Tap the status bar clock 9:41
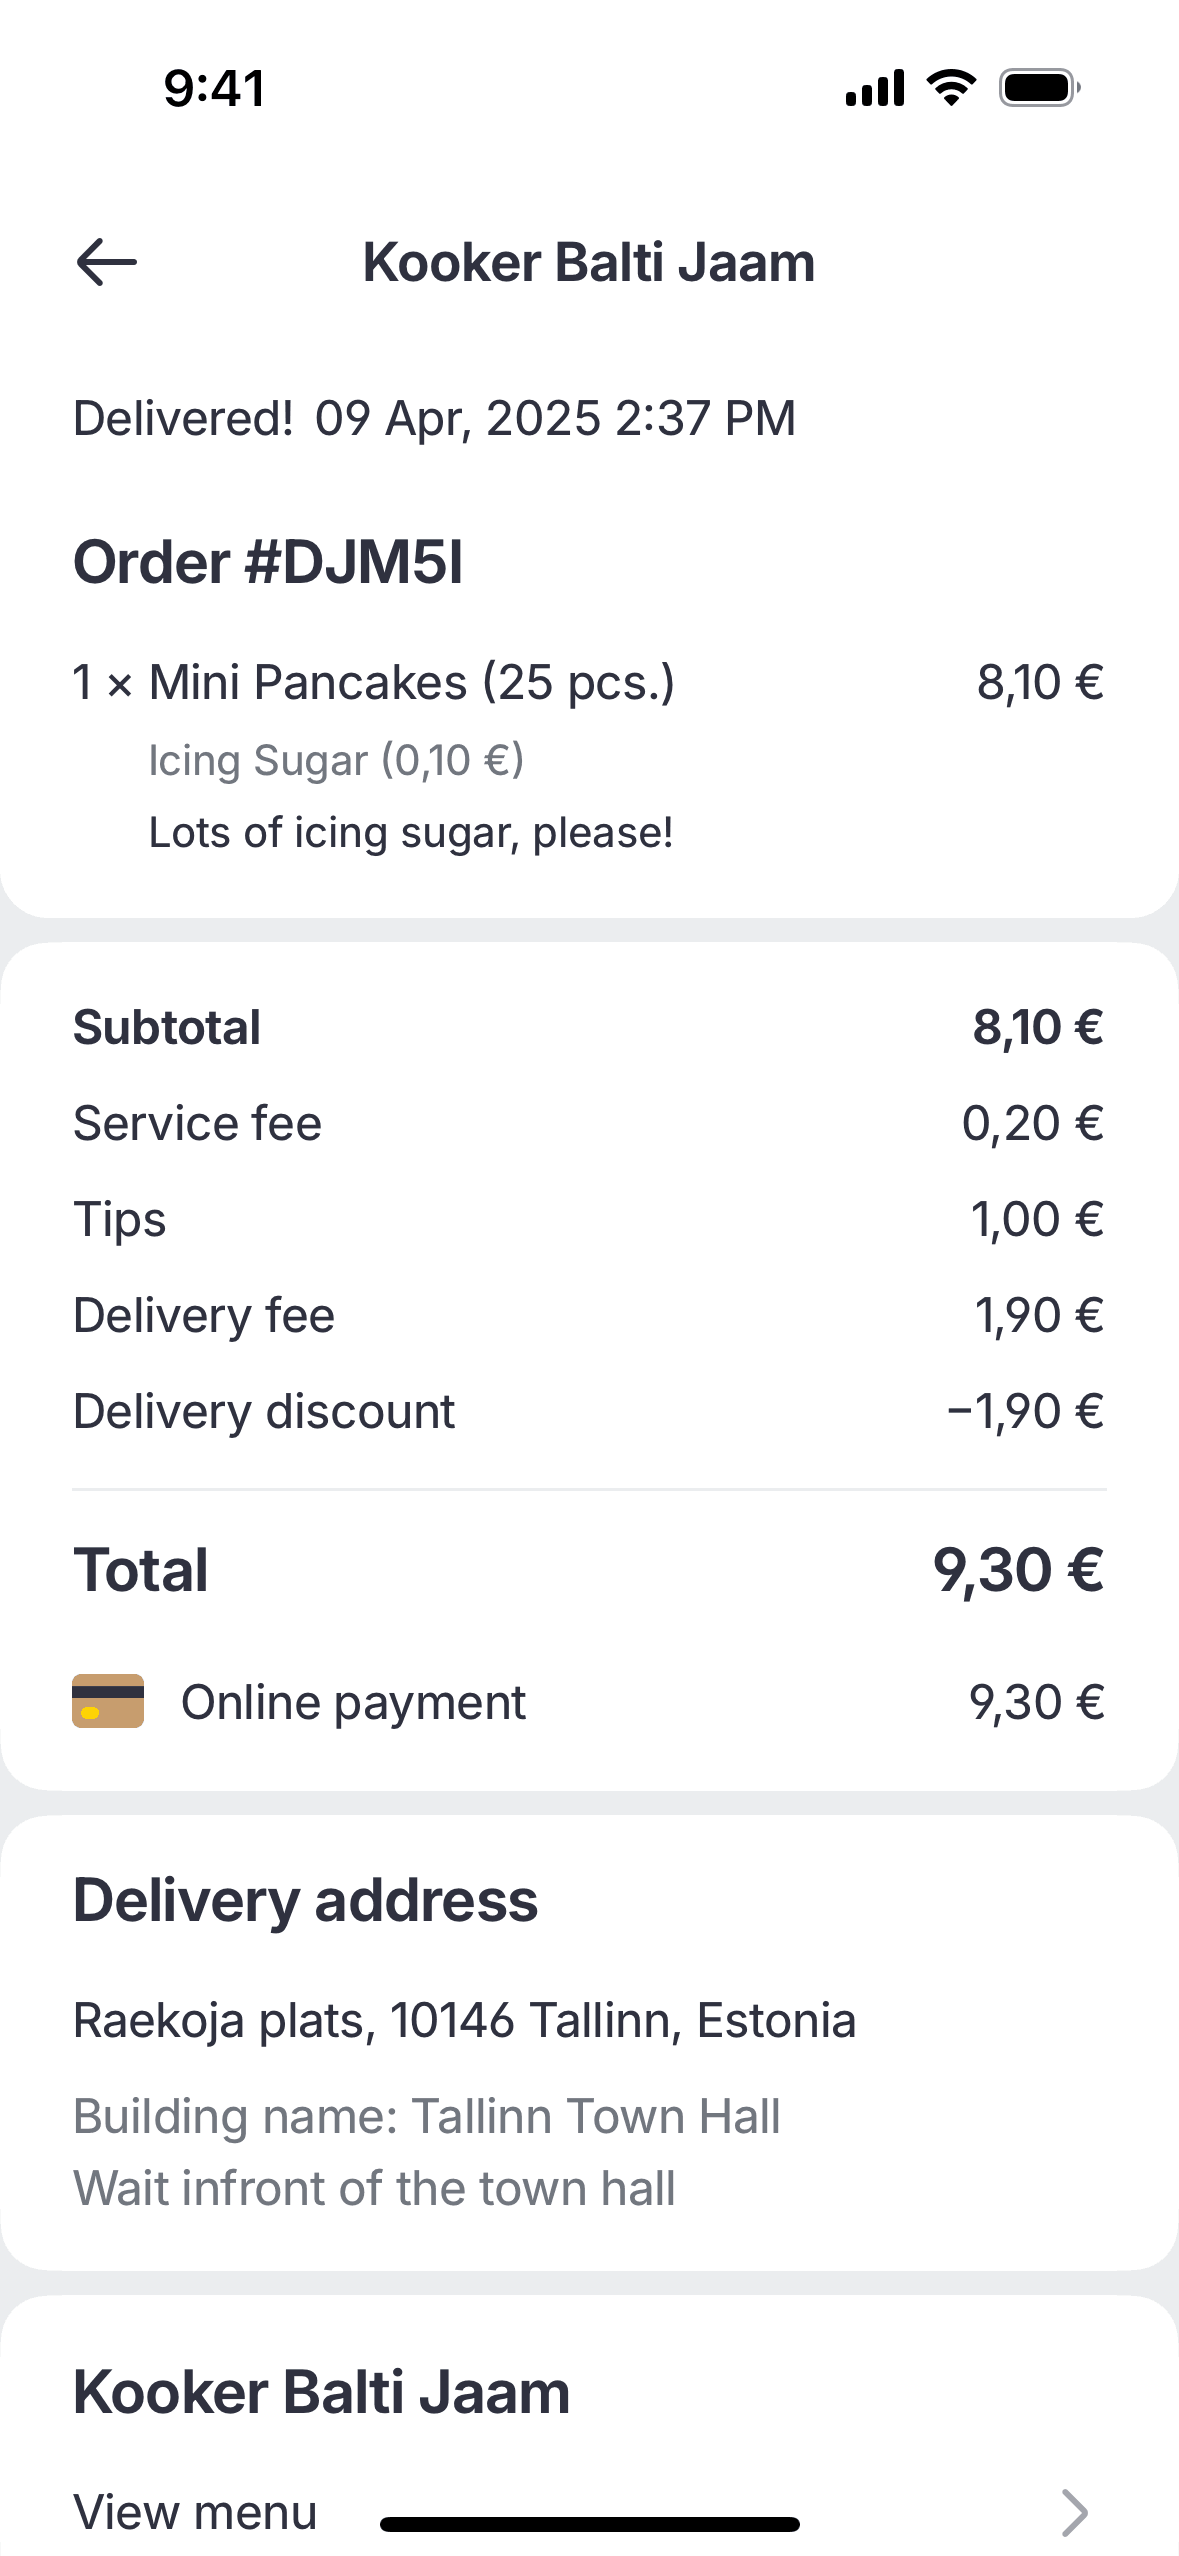Screen dimensions: 1179x2556 tap(215, 88)
